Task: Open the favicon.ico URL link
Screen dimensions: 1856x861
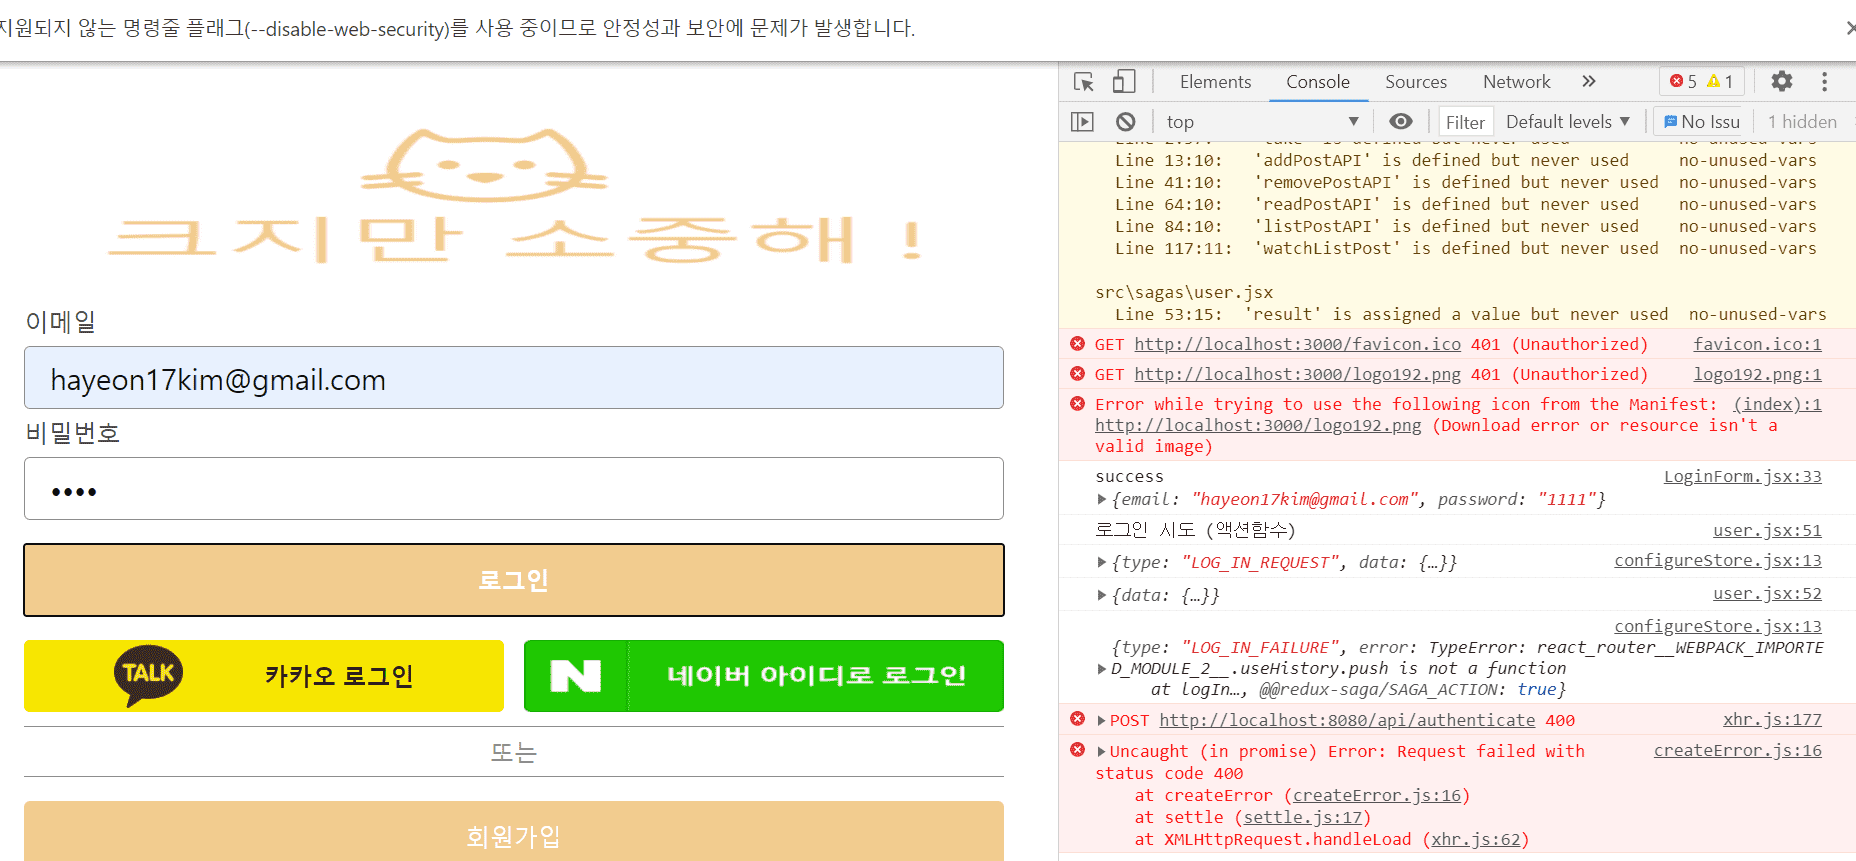Action: tap(1297, 344)
